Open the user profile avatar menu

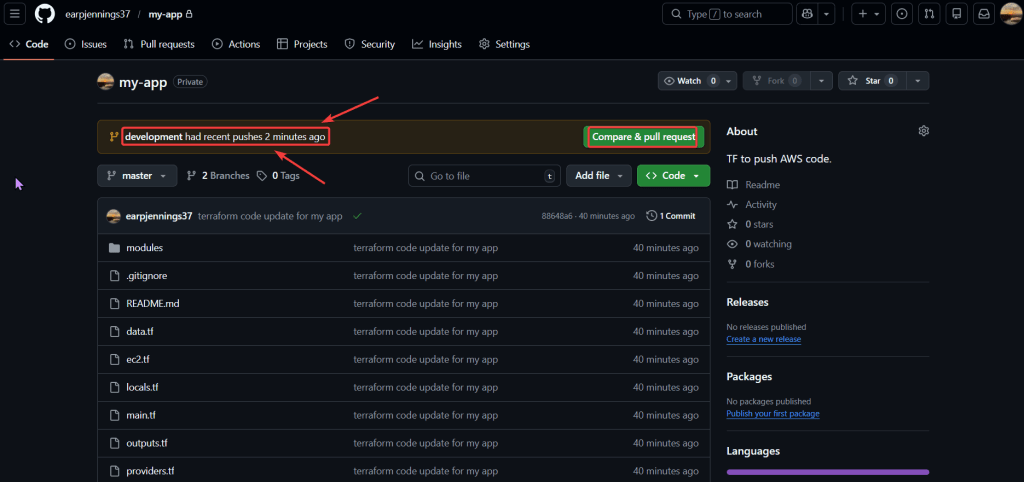click(1010, 14)
